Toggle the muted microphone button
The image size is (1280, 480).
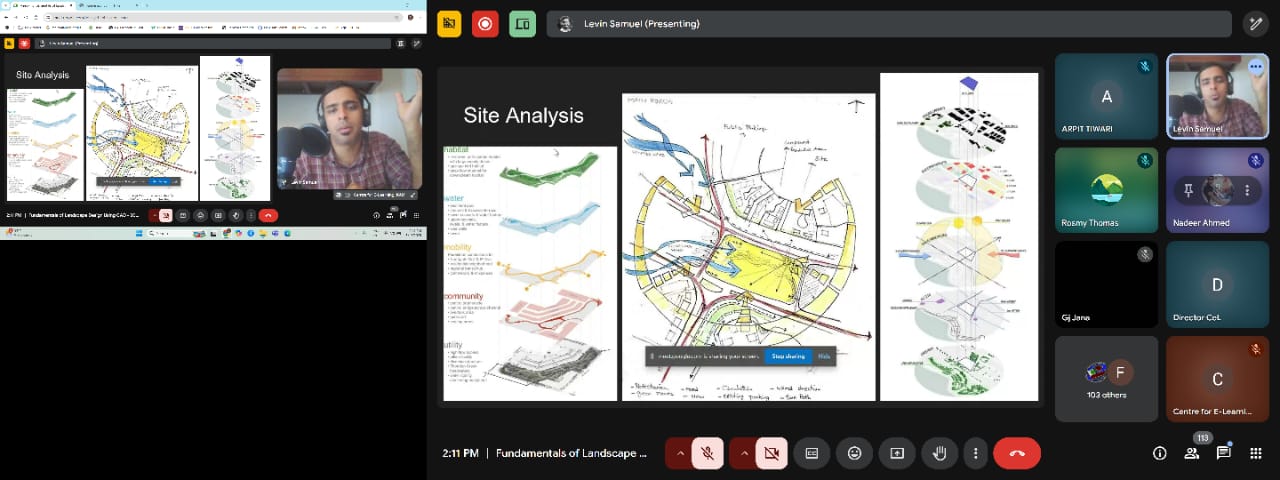pyautogui.click(x=707, y=453)
